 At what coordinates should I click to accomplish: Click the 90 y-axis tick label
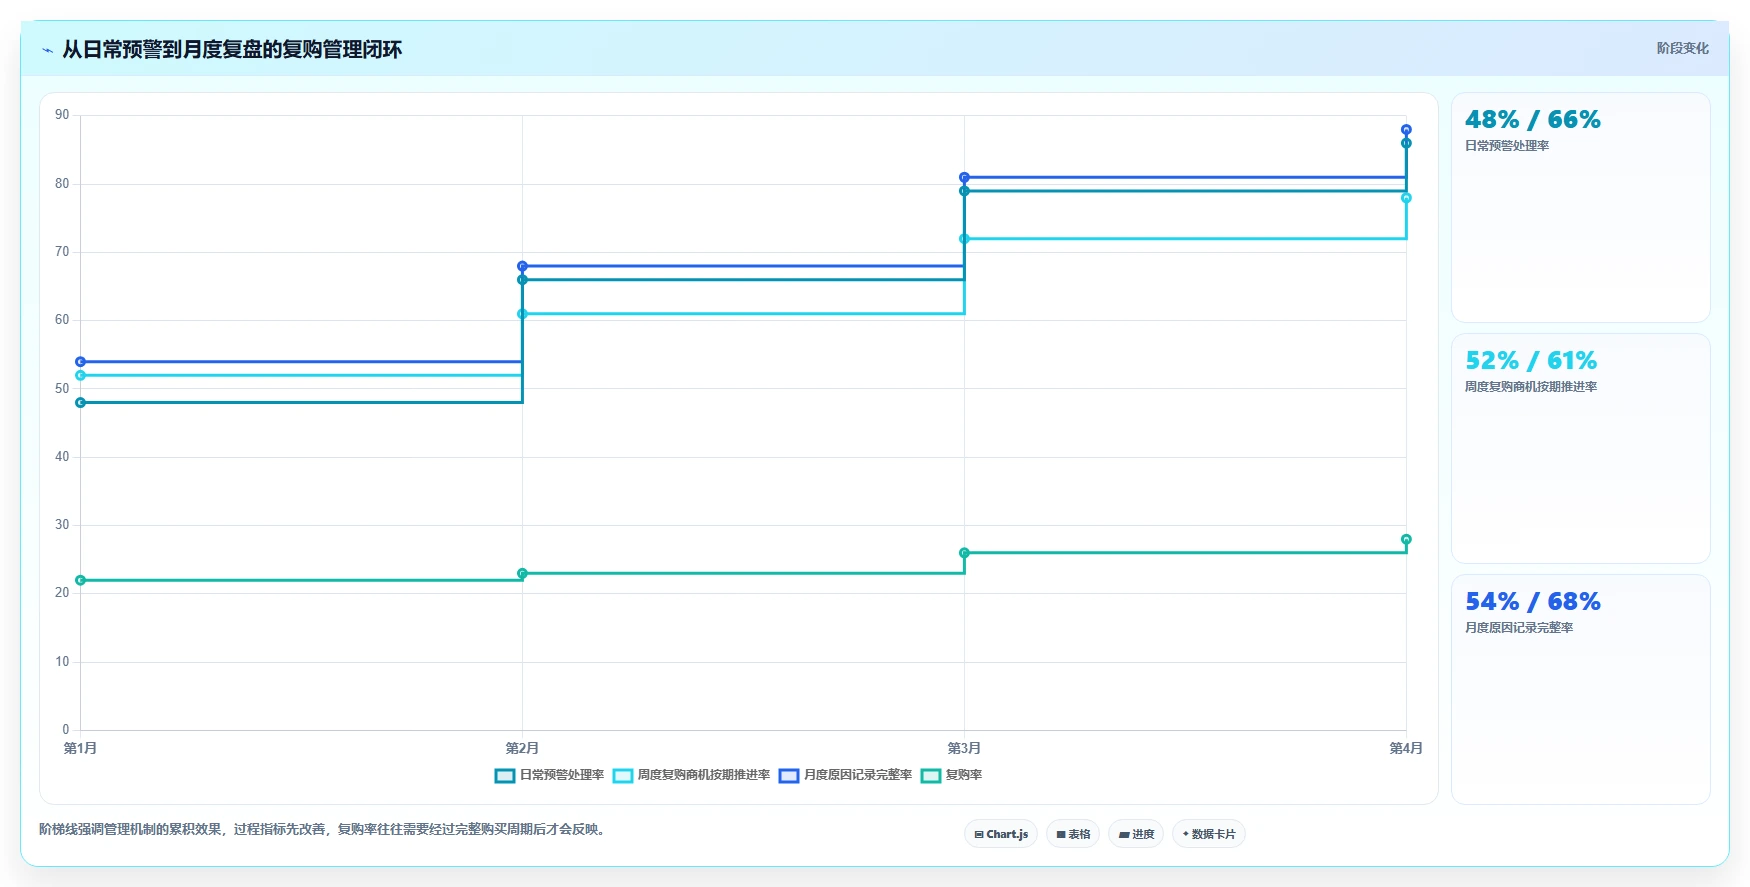(x=62, y=115)
